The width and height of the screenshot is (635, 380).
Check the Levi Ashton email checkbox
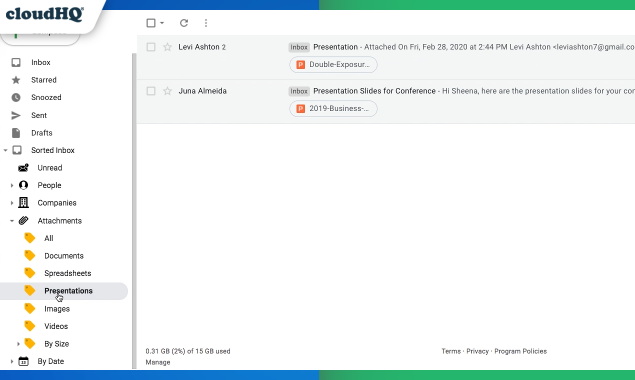[x=151, y=47]
